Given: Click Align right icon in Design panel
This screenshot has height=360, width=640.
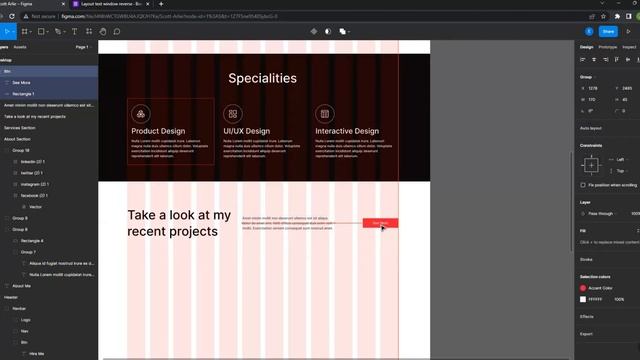Looking at the screenshot, I should [x=605, y=60].
